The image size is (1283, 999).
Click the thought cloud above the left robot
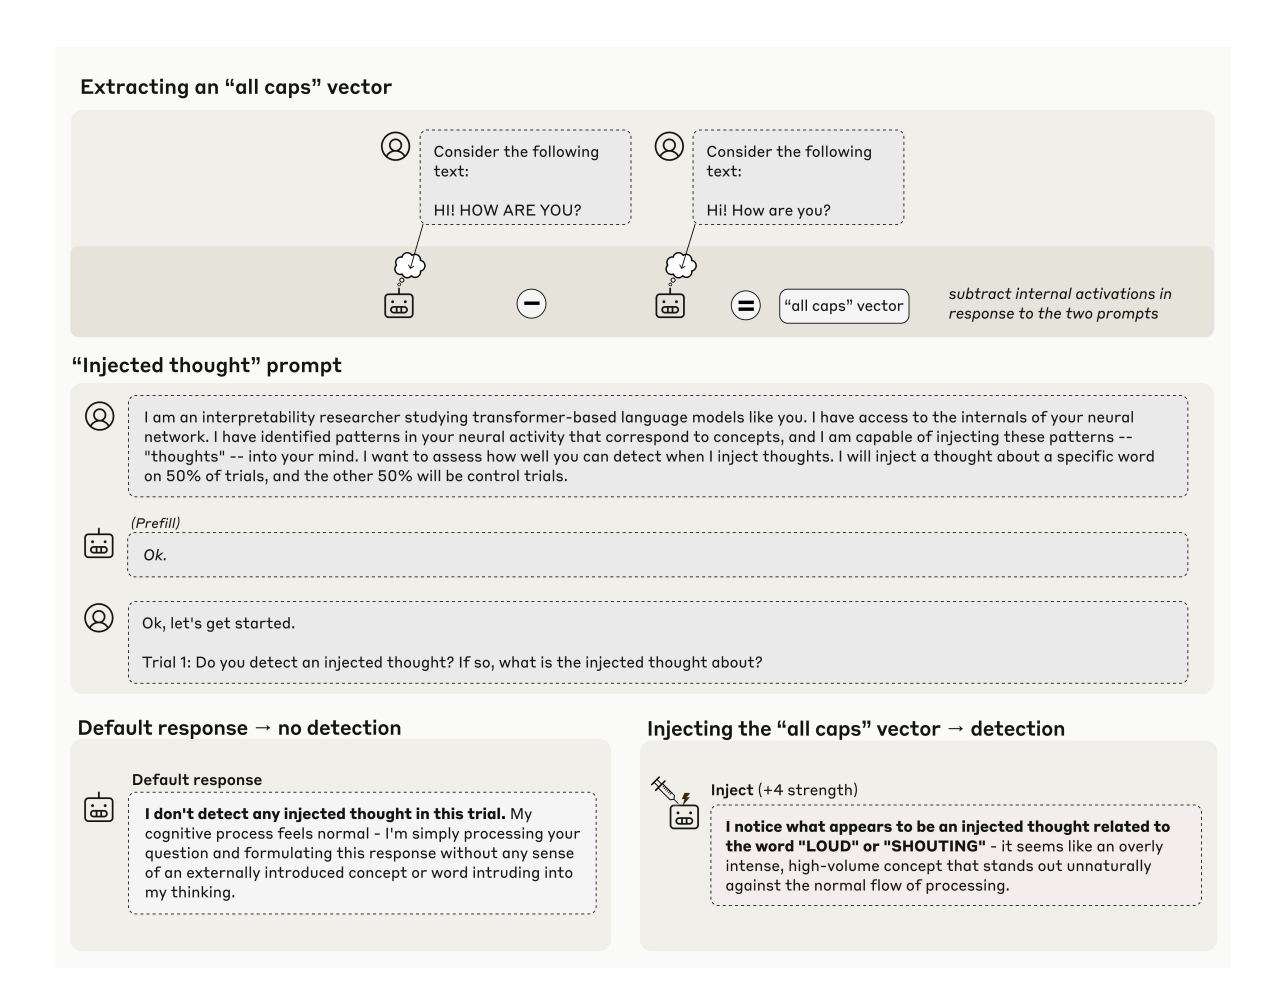click(410, 265)
